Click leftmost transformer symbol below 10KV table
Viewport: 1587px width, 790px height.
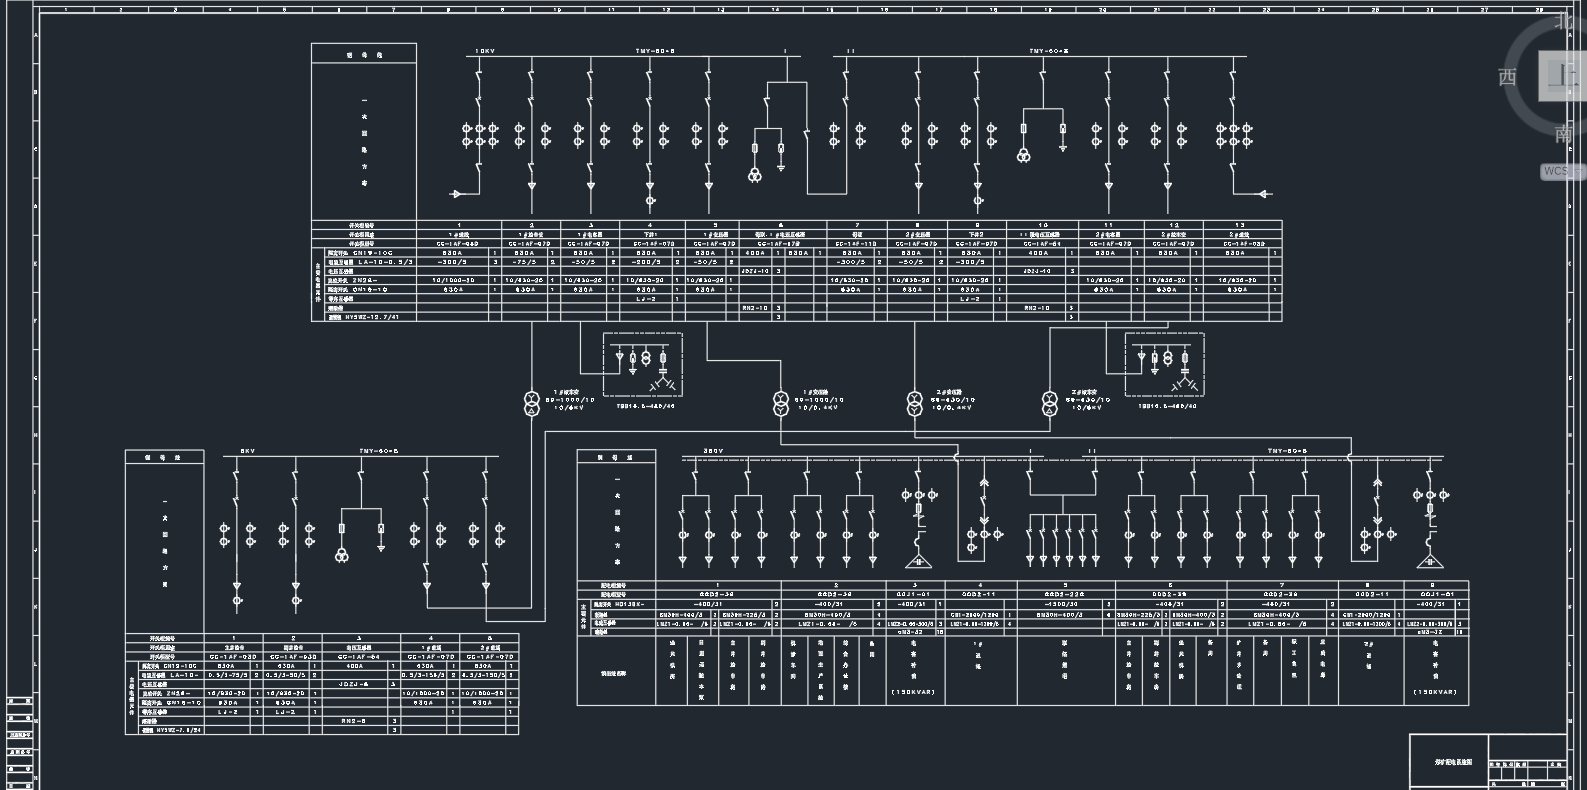tap(532, 403)
